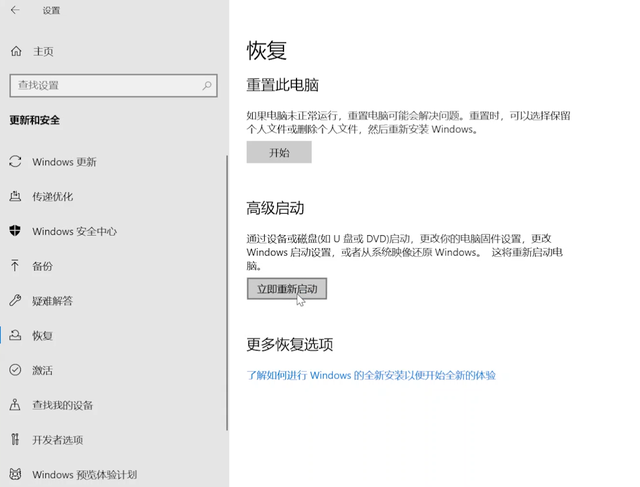Screen dimensions: 640x487
Task: Click the 激活 checkmark circle icon
Action: point(15,370)
